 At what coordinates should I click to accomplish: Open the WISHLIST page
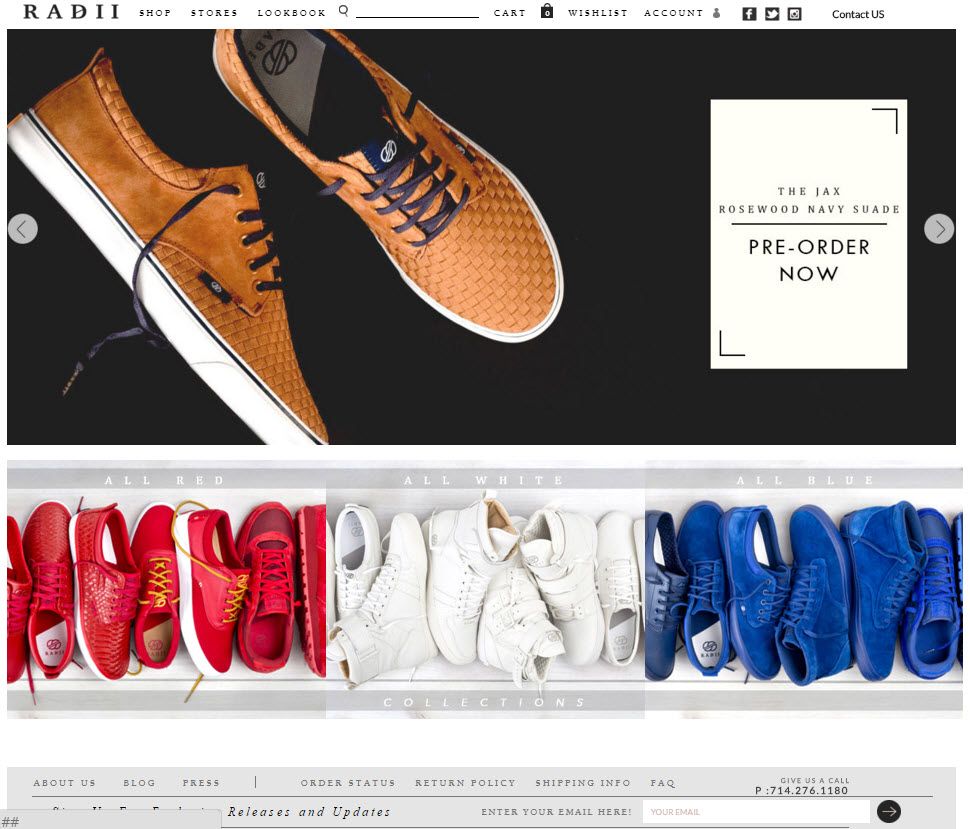coord(598,13)
